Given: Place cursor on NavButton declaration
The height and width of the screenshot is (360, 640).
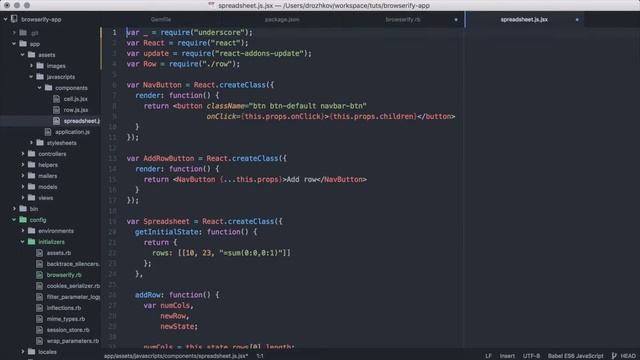Looking at the screenshot, I should [x=200, y=85].
